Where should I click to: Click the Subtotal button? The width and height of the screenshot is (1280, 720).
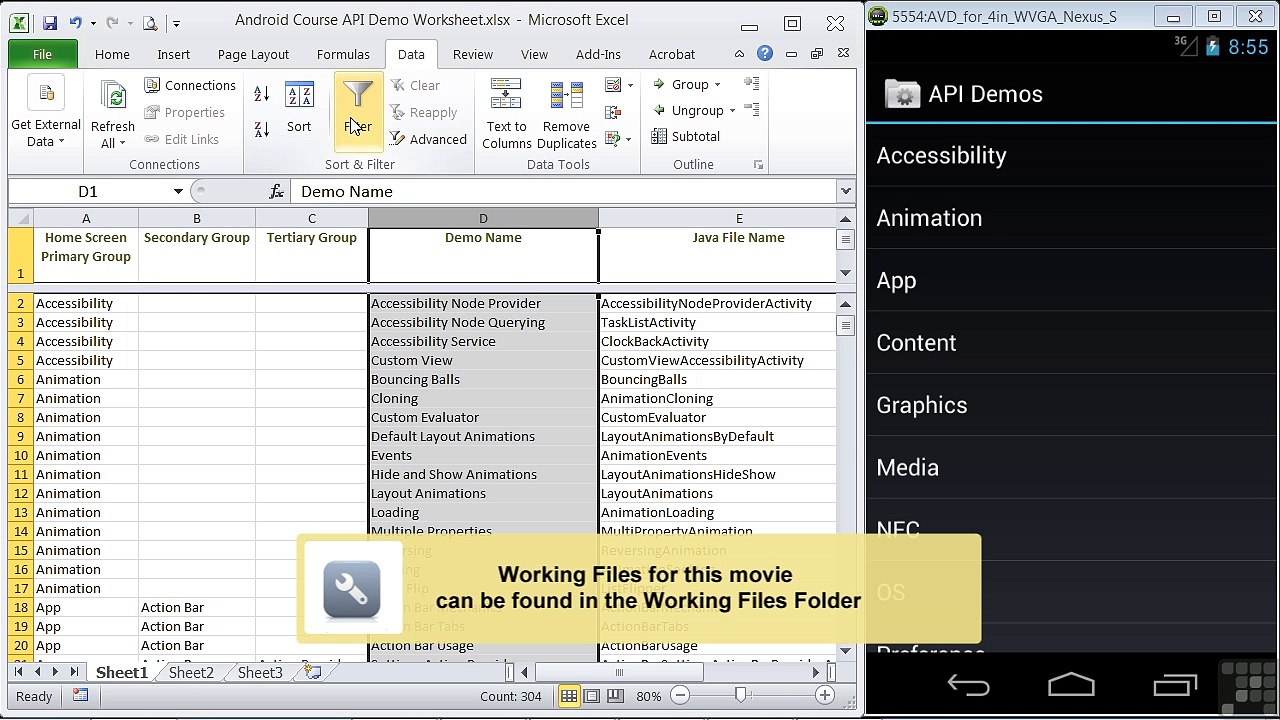(686, 137)
